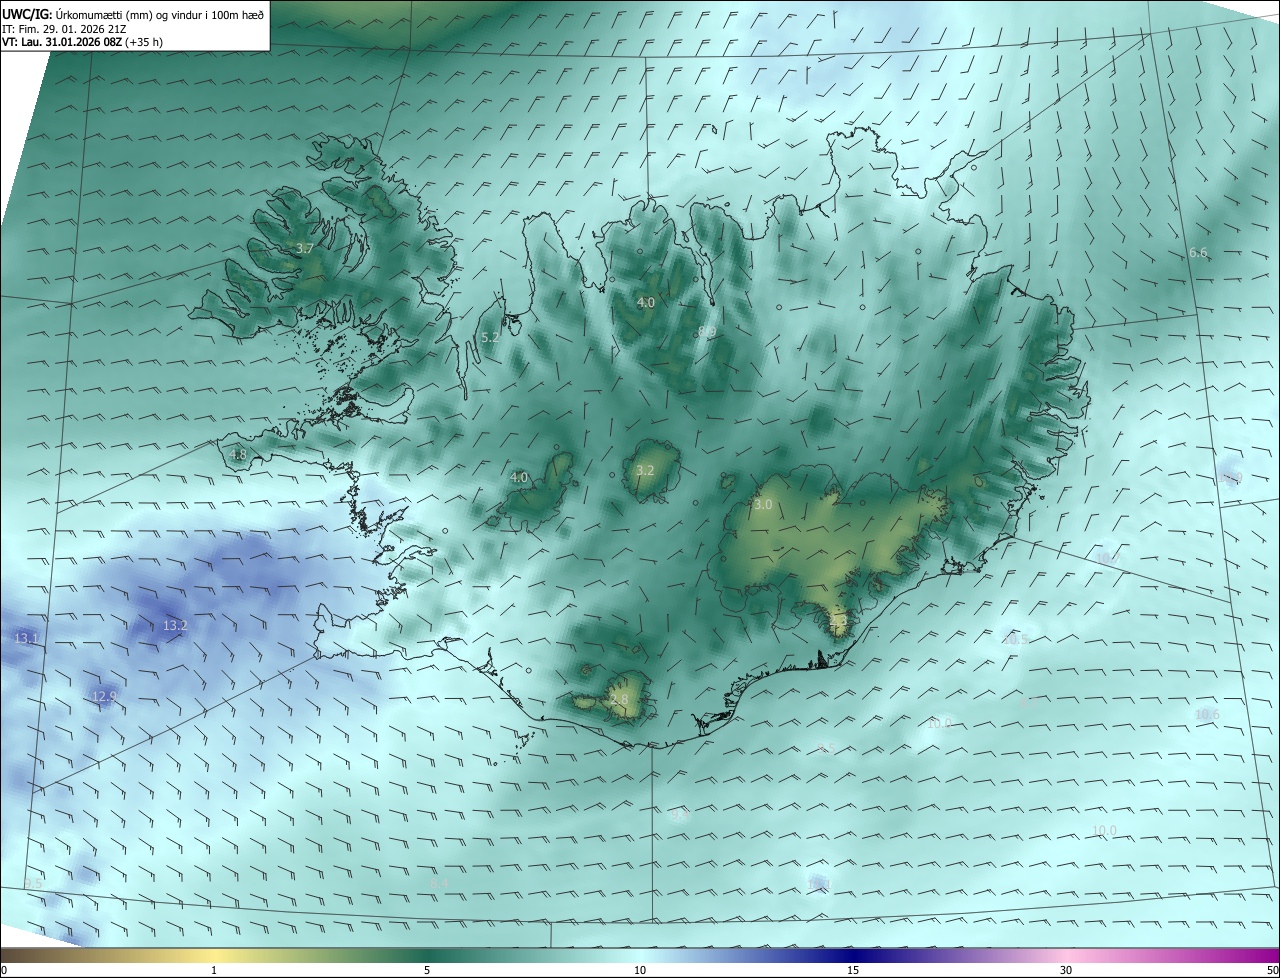Viewport: 1280px width, 978px height.
Task: Click the 0 tick on the color scale
Action: (4, 970)
